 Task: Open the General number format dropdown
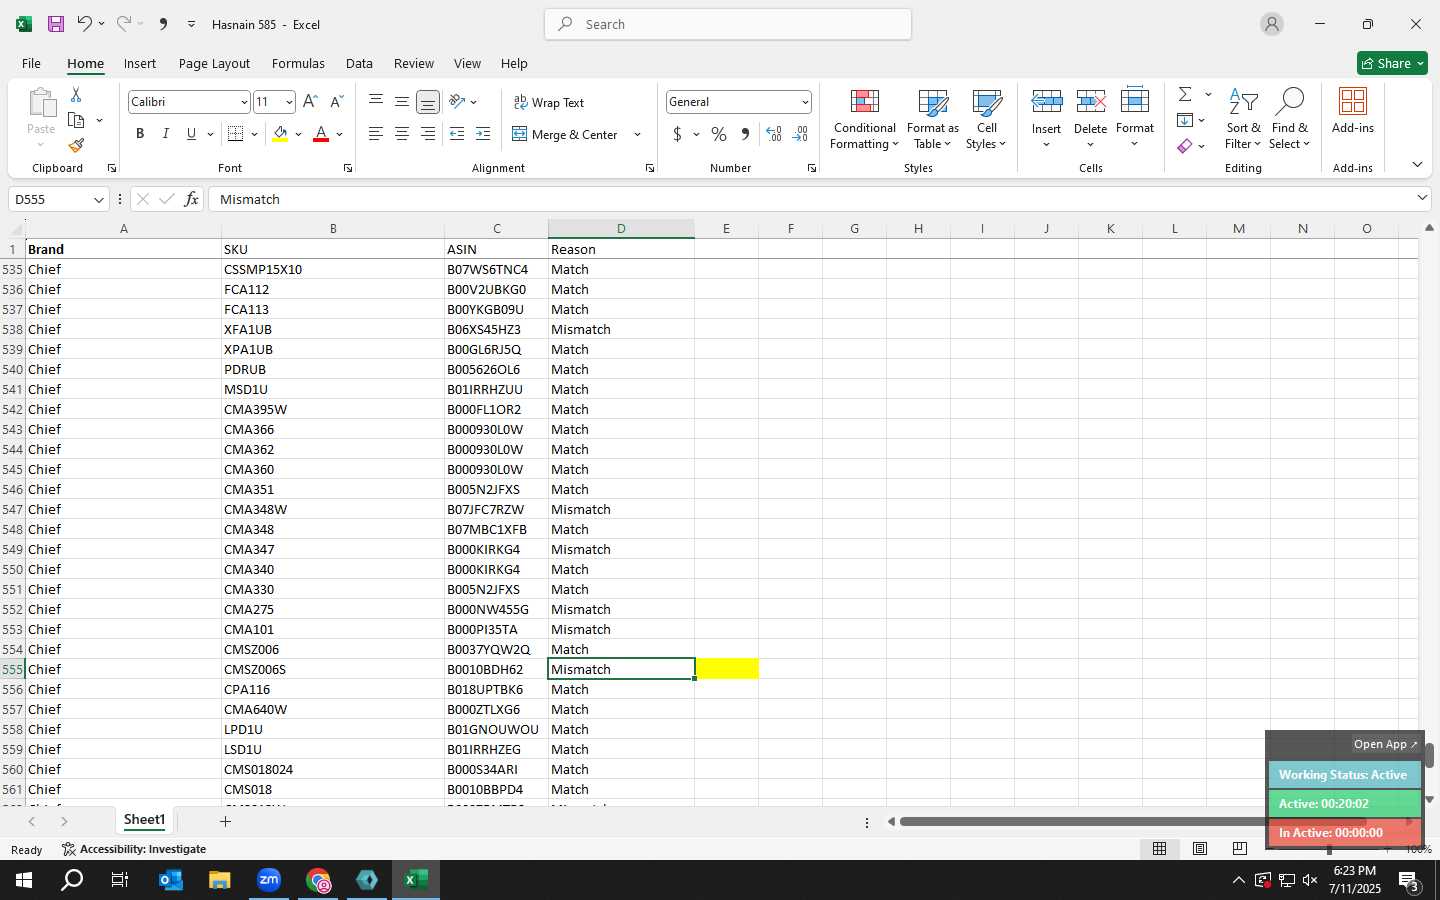click(x=804, y=102)
